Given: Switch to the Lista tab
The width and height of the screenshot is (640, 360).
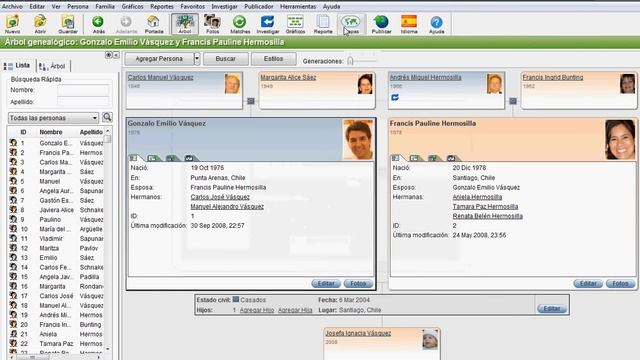Looking at the screenshot, I should 18,66.
